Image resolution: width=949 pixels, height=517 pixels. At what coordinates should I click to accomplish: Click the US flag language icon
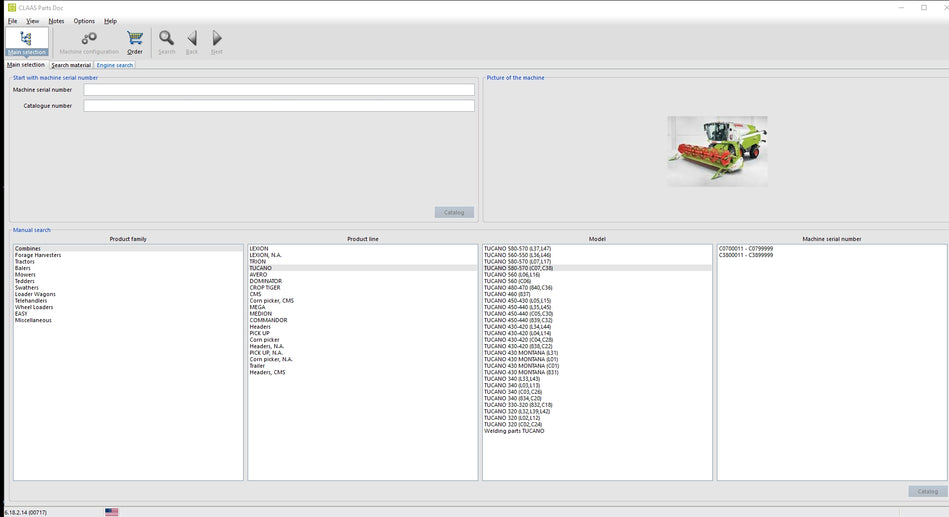pos(111,511)
